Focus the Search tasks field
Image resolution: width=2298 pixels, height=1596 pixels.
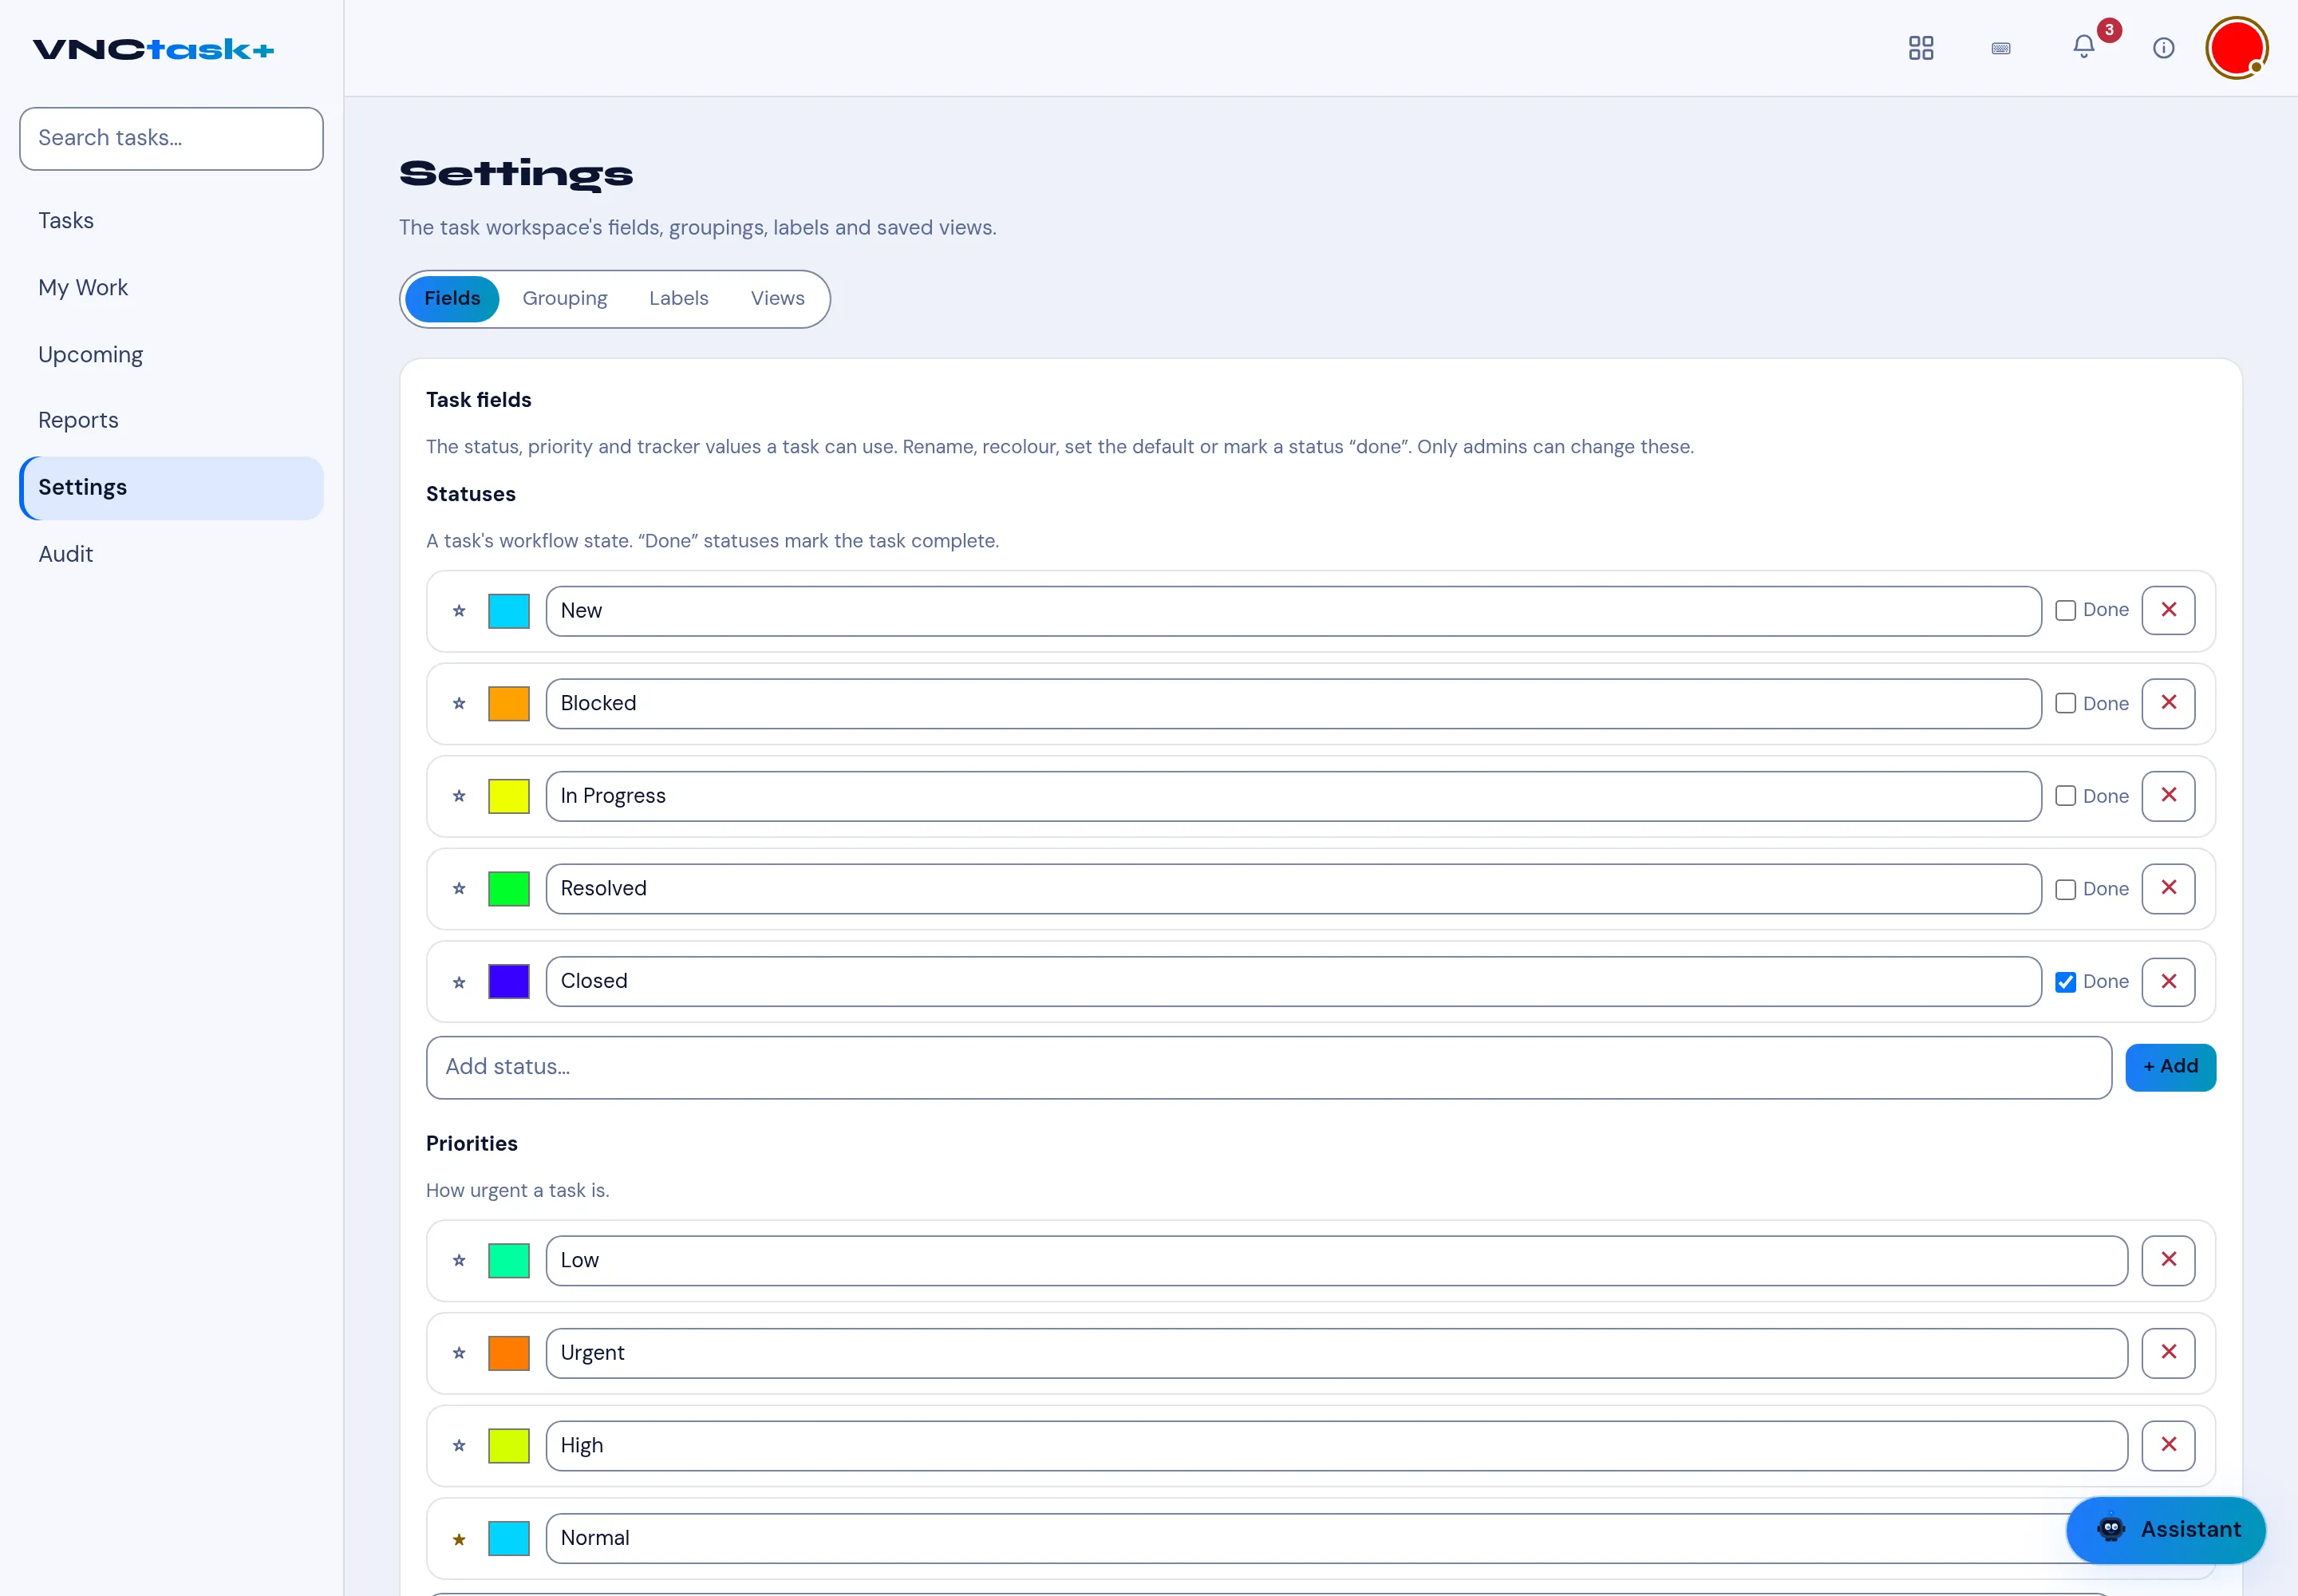coord(171,139)
